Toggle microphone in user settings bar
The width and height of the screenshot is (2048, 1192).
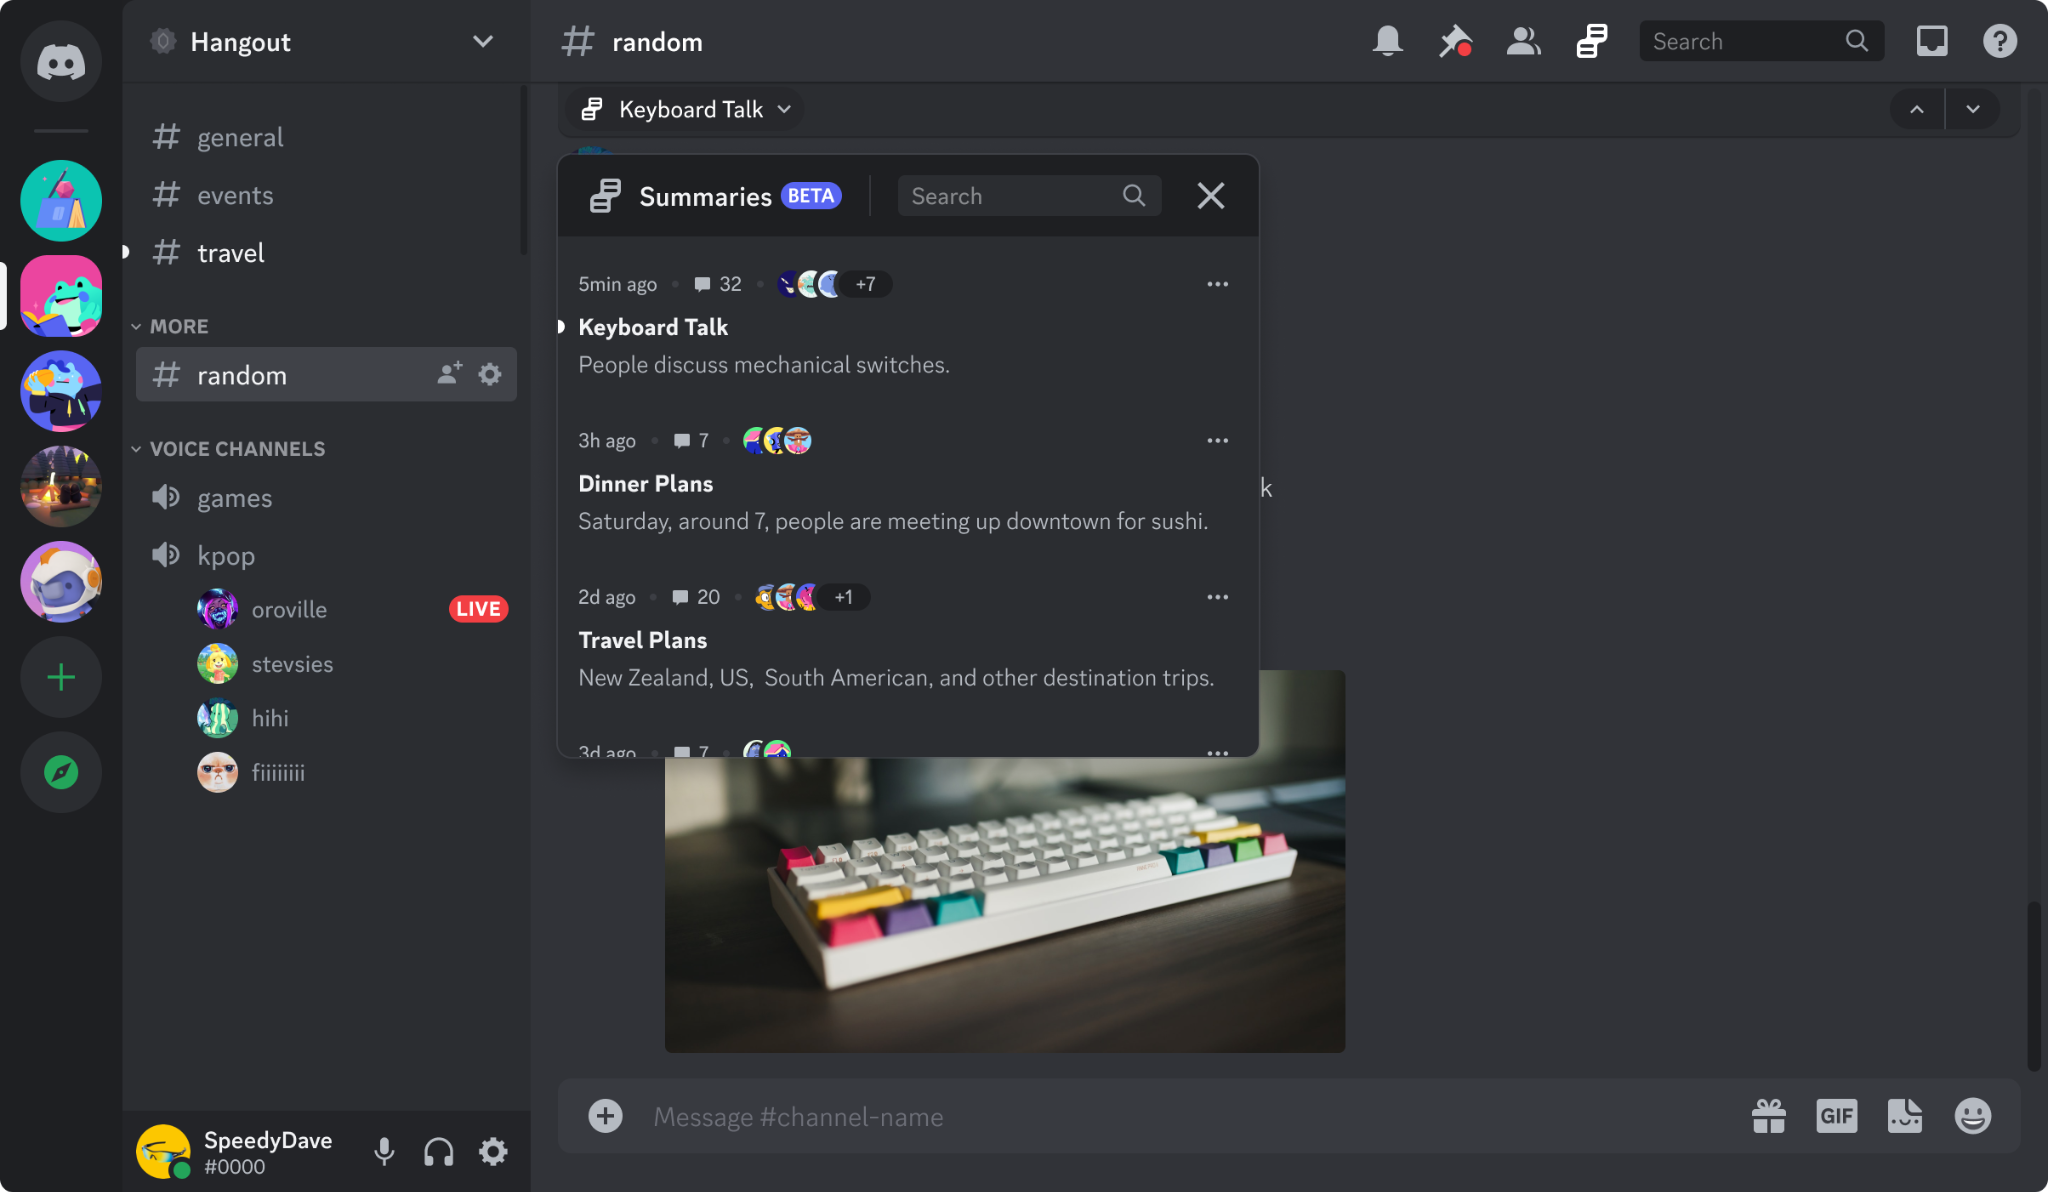[x=384, y=1151]
